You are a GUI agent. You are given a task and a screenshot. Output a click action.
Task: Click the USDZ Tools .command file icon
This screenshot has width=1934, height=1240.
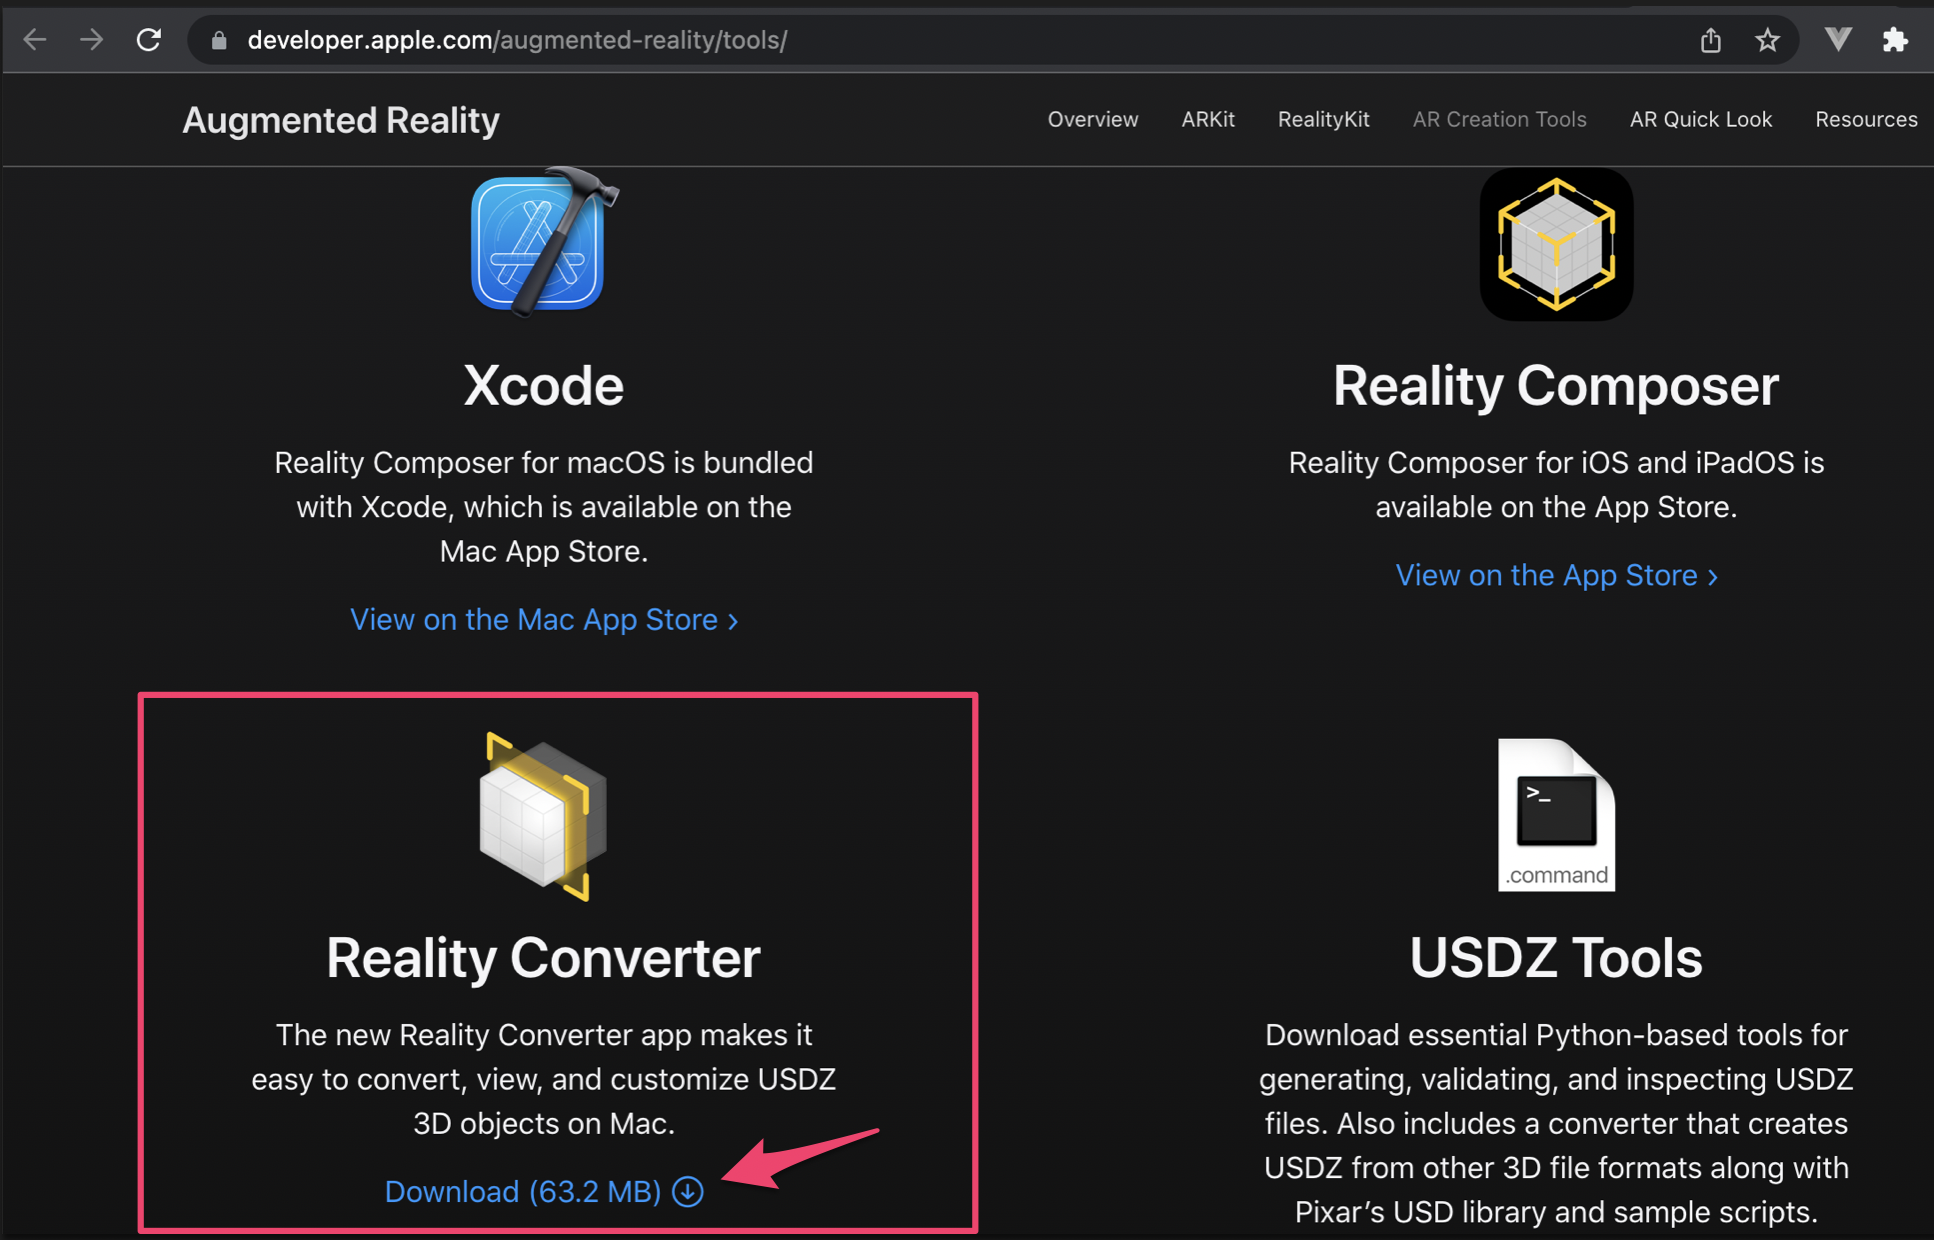[1555, 815]
